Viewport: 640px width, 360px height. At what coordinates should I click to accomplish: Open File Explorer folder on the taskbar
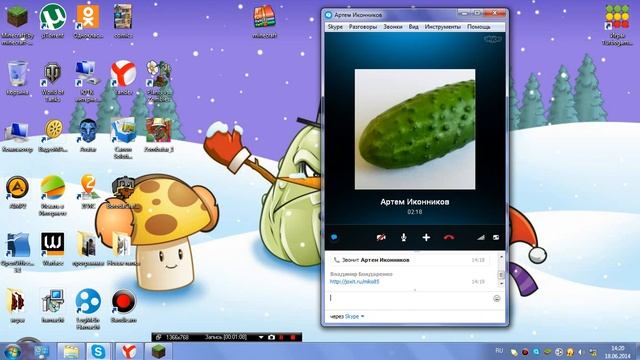coord(71,351)
